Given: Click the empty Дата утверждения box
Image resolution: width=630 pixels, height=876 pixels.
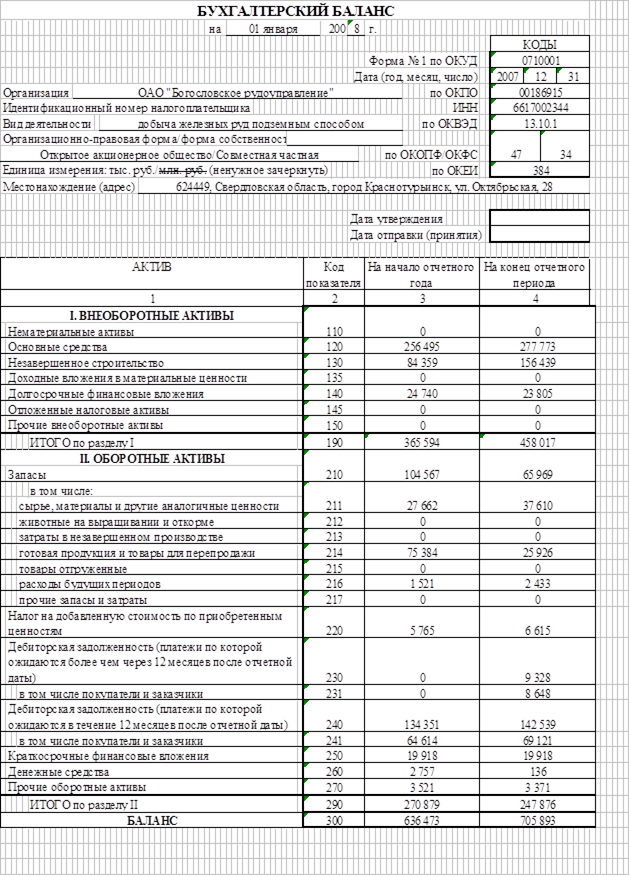Looking at the screenshot, I should click(540, 218).
